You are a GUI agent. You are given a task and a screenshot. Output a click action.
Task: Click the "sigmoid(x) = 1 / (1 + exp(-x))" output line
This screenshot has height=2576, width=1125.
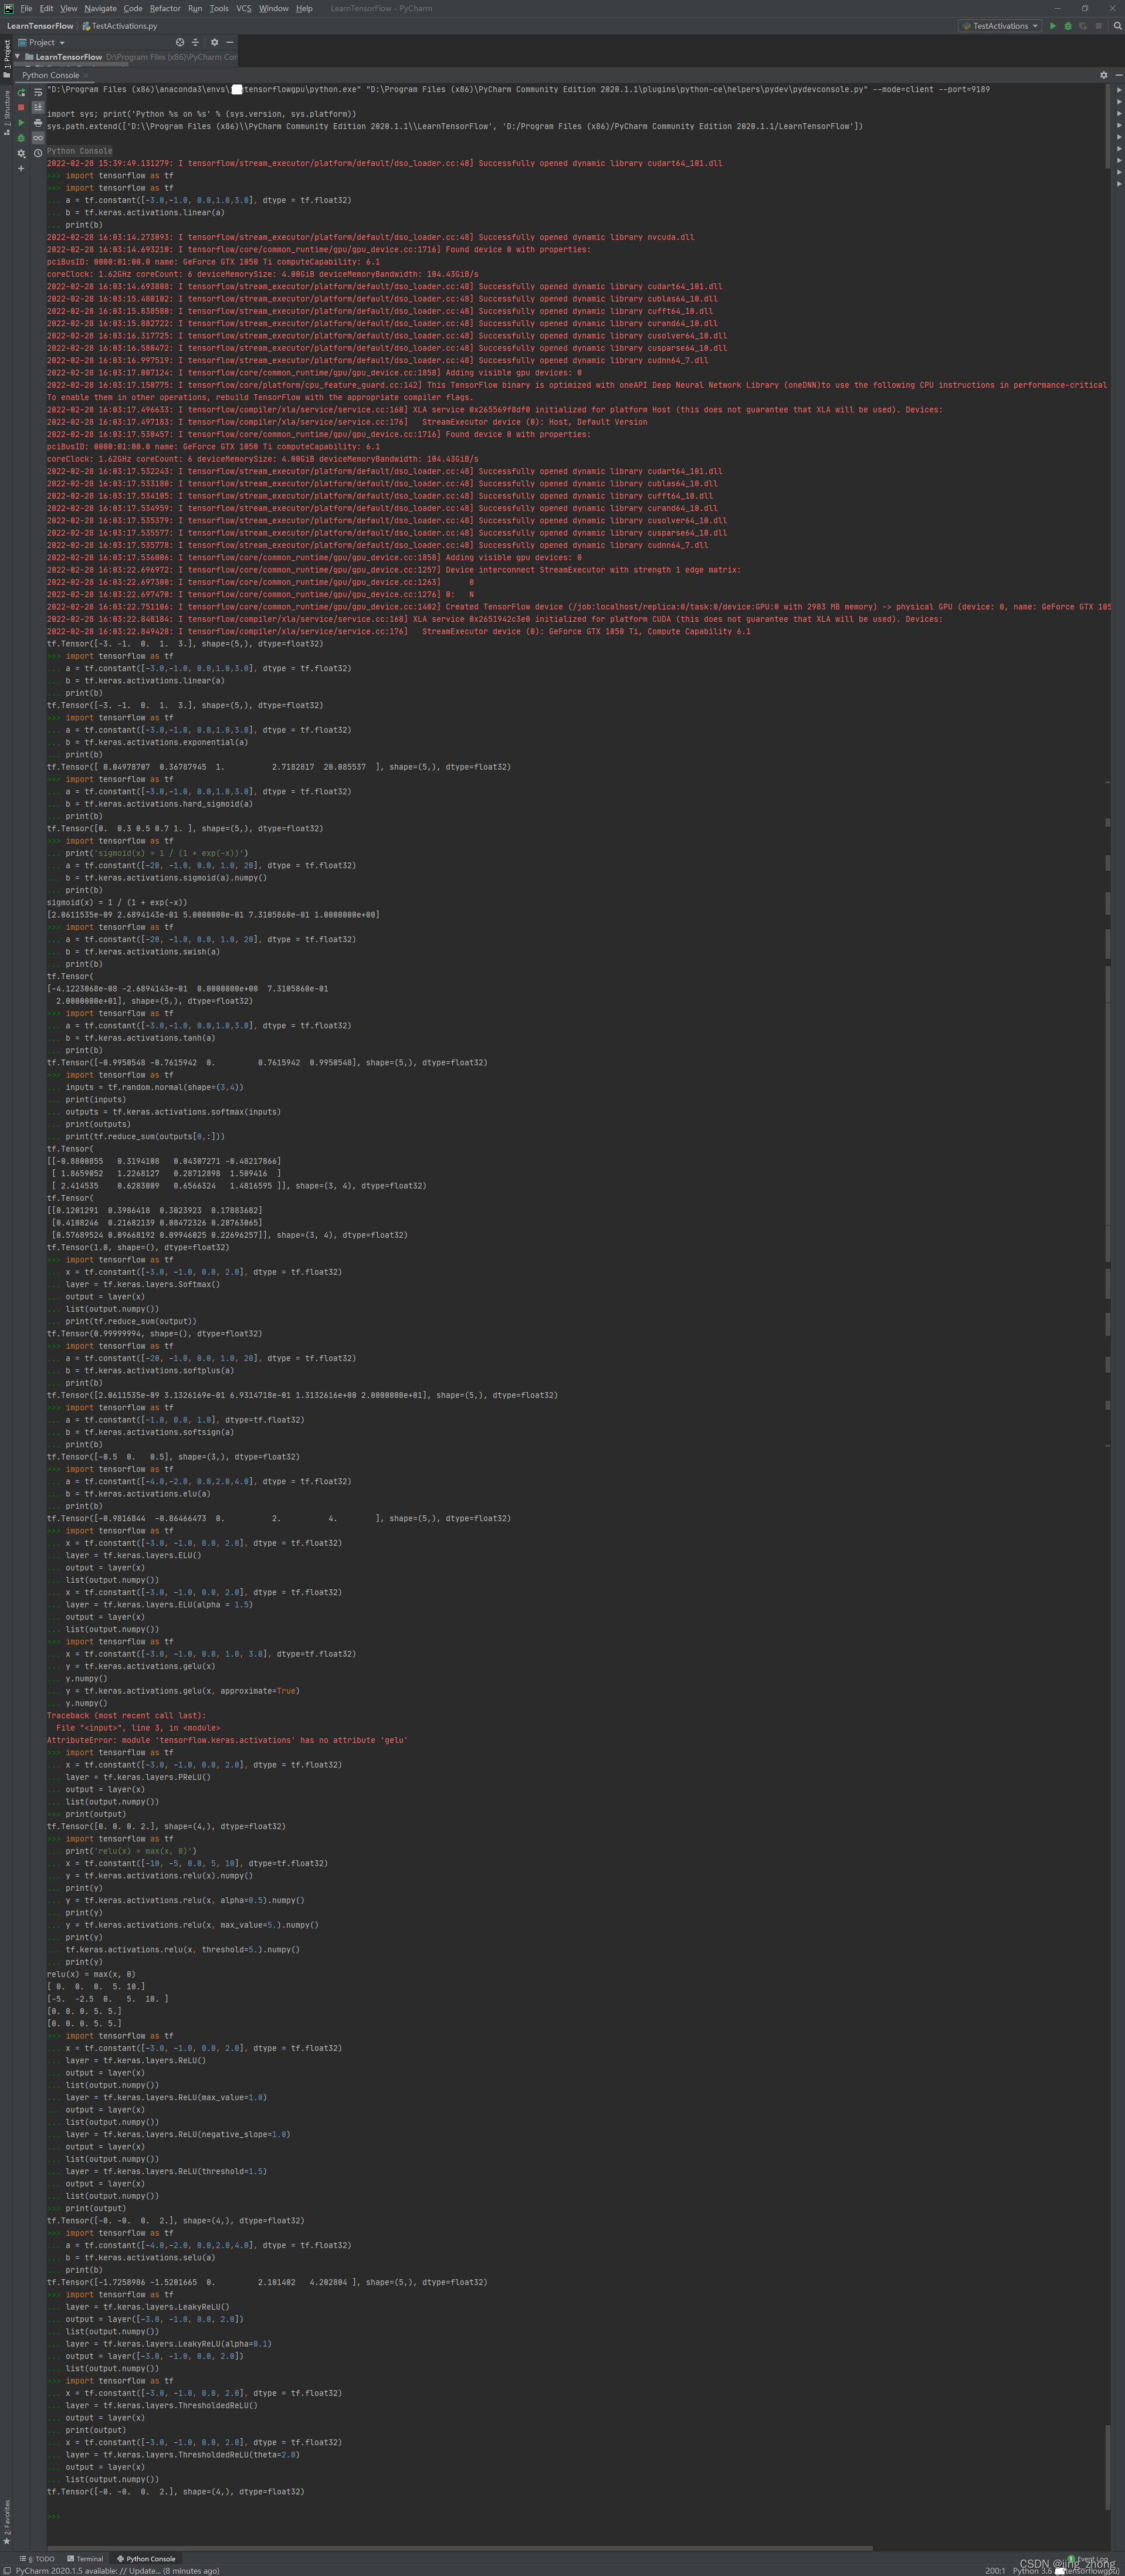(117, 901)
